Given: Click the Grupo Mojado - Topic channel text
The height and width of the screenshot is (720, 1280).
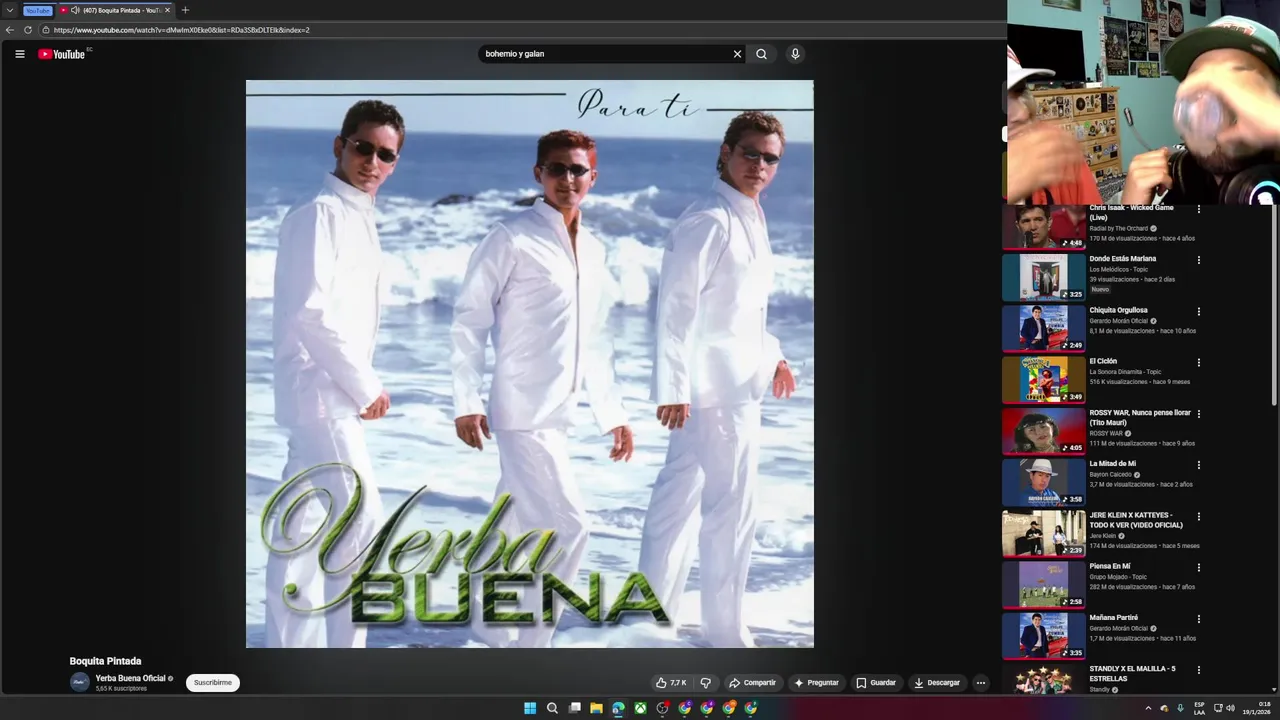Looking at the screenshot, I should pyautogui.click(x=1119, y=577).
